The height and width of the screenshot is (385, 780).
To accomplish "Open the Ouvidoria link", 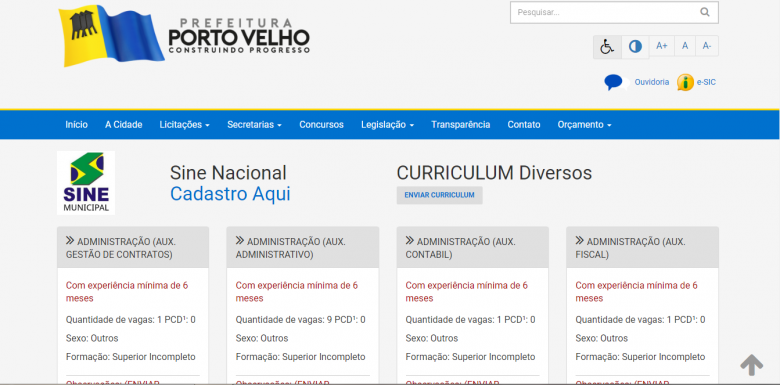I will 652,82.
